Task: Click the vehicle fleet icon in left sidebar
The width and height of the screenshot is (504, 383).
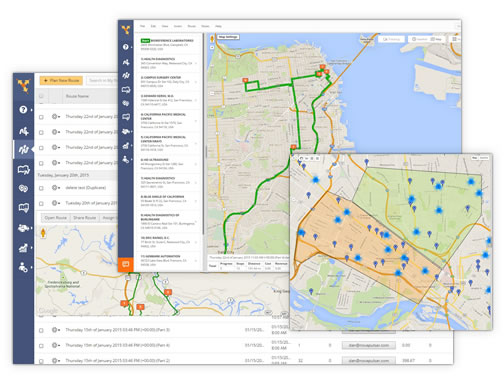Action: coord(23,228)
